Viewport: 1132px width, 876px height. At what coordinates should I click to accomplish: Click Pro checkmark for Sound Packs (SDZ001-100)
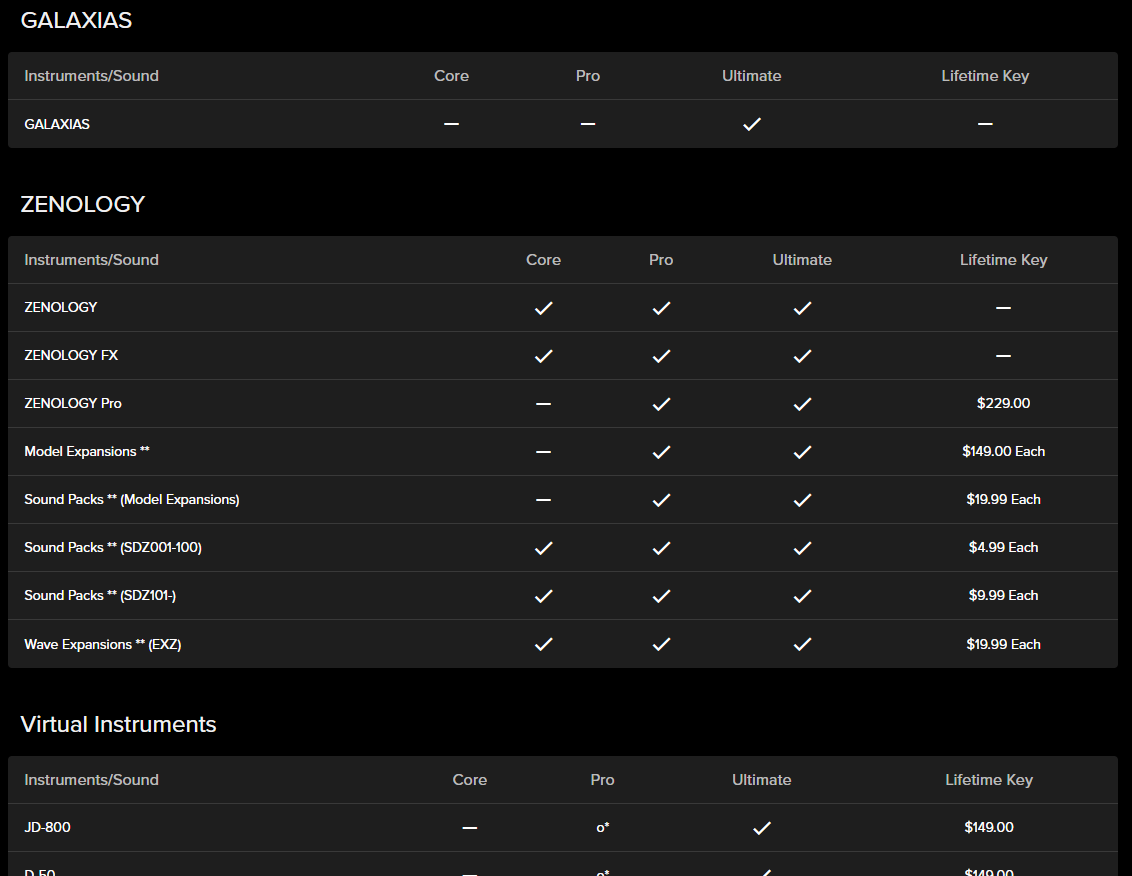point(661,548)
